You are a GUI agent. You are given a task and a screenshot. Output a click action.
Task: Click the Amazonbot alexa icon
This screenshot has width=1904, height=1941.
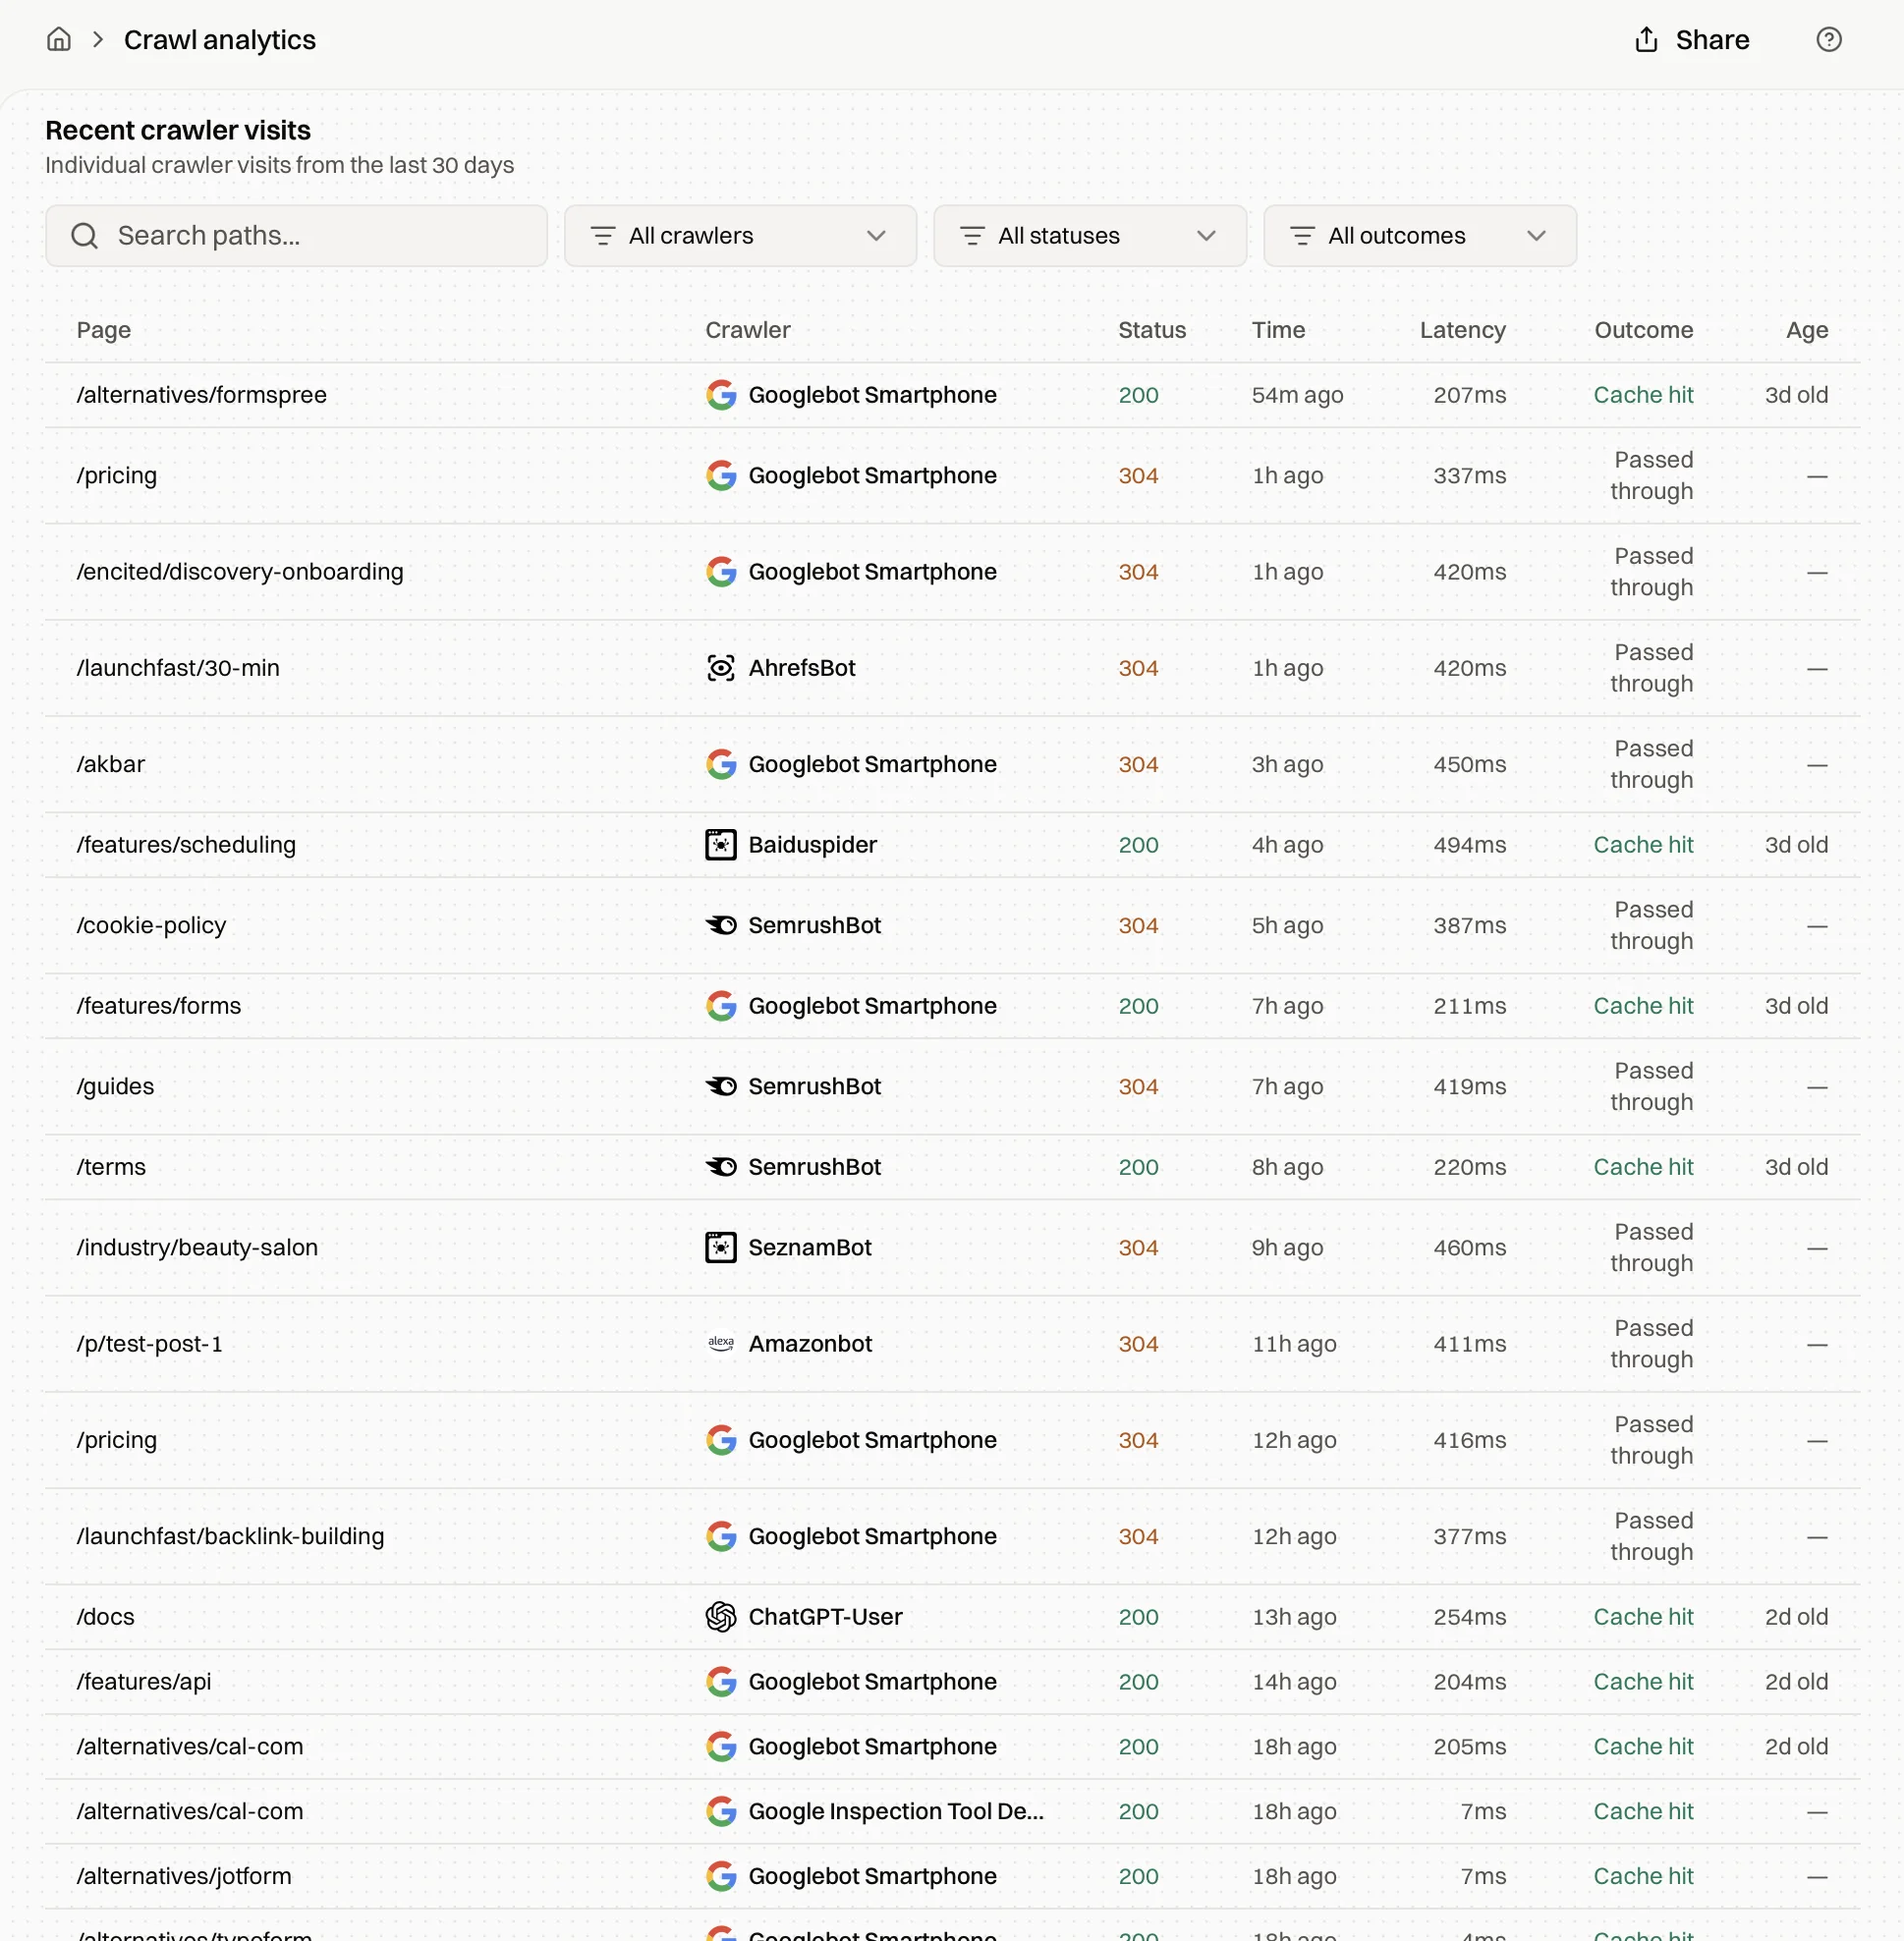720,1343
